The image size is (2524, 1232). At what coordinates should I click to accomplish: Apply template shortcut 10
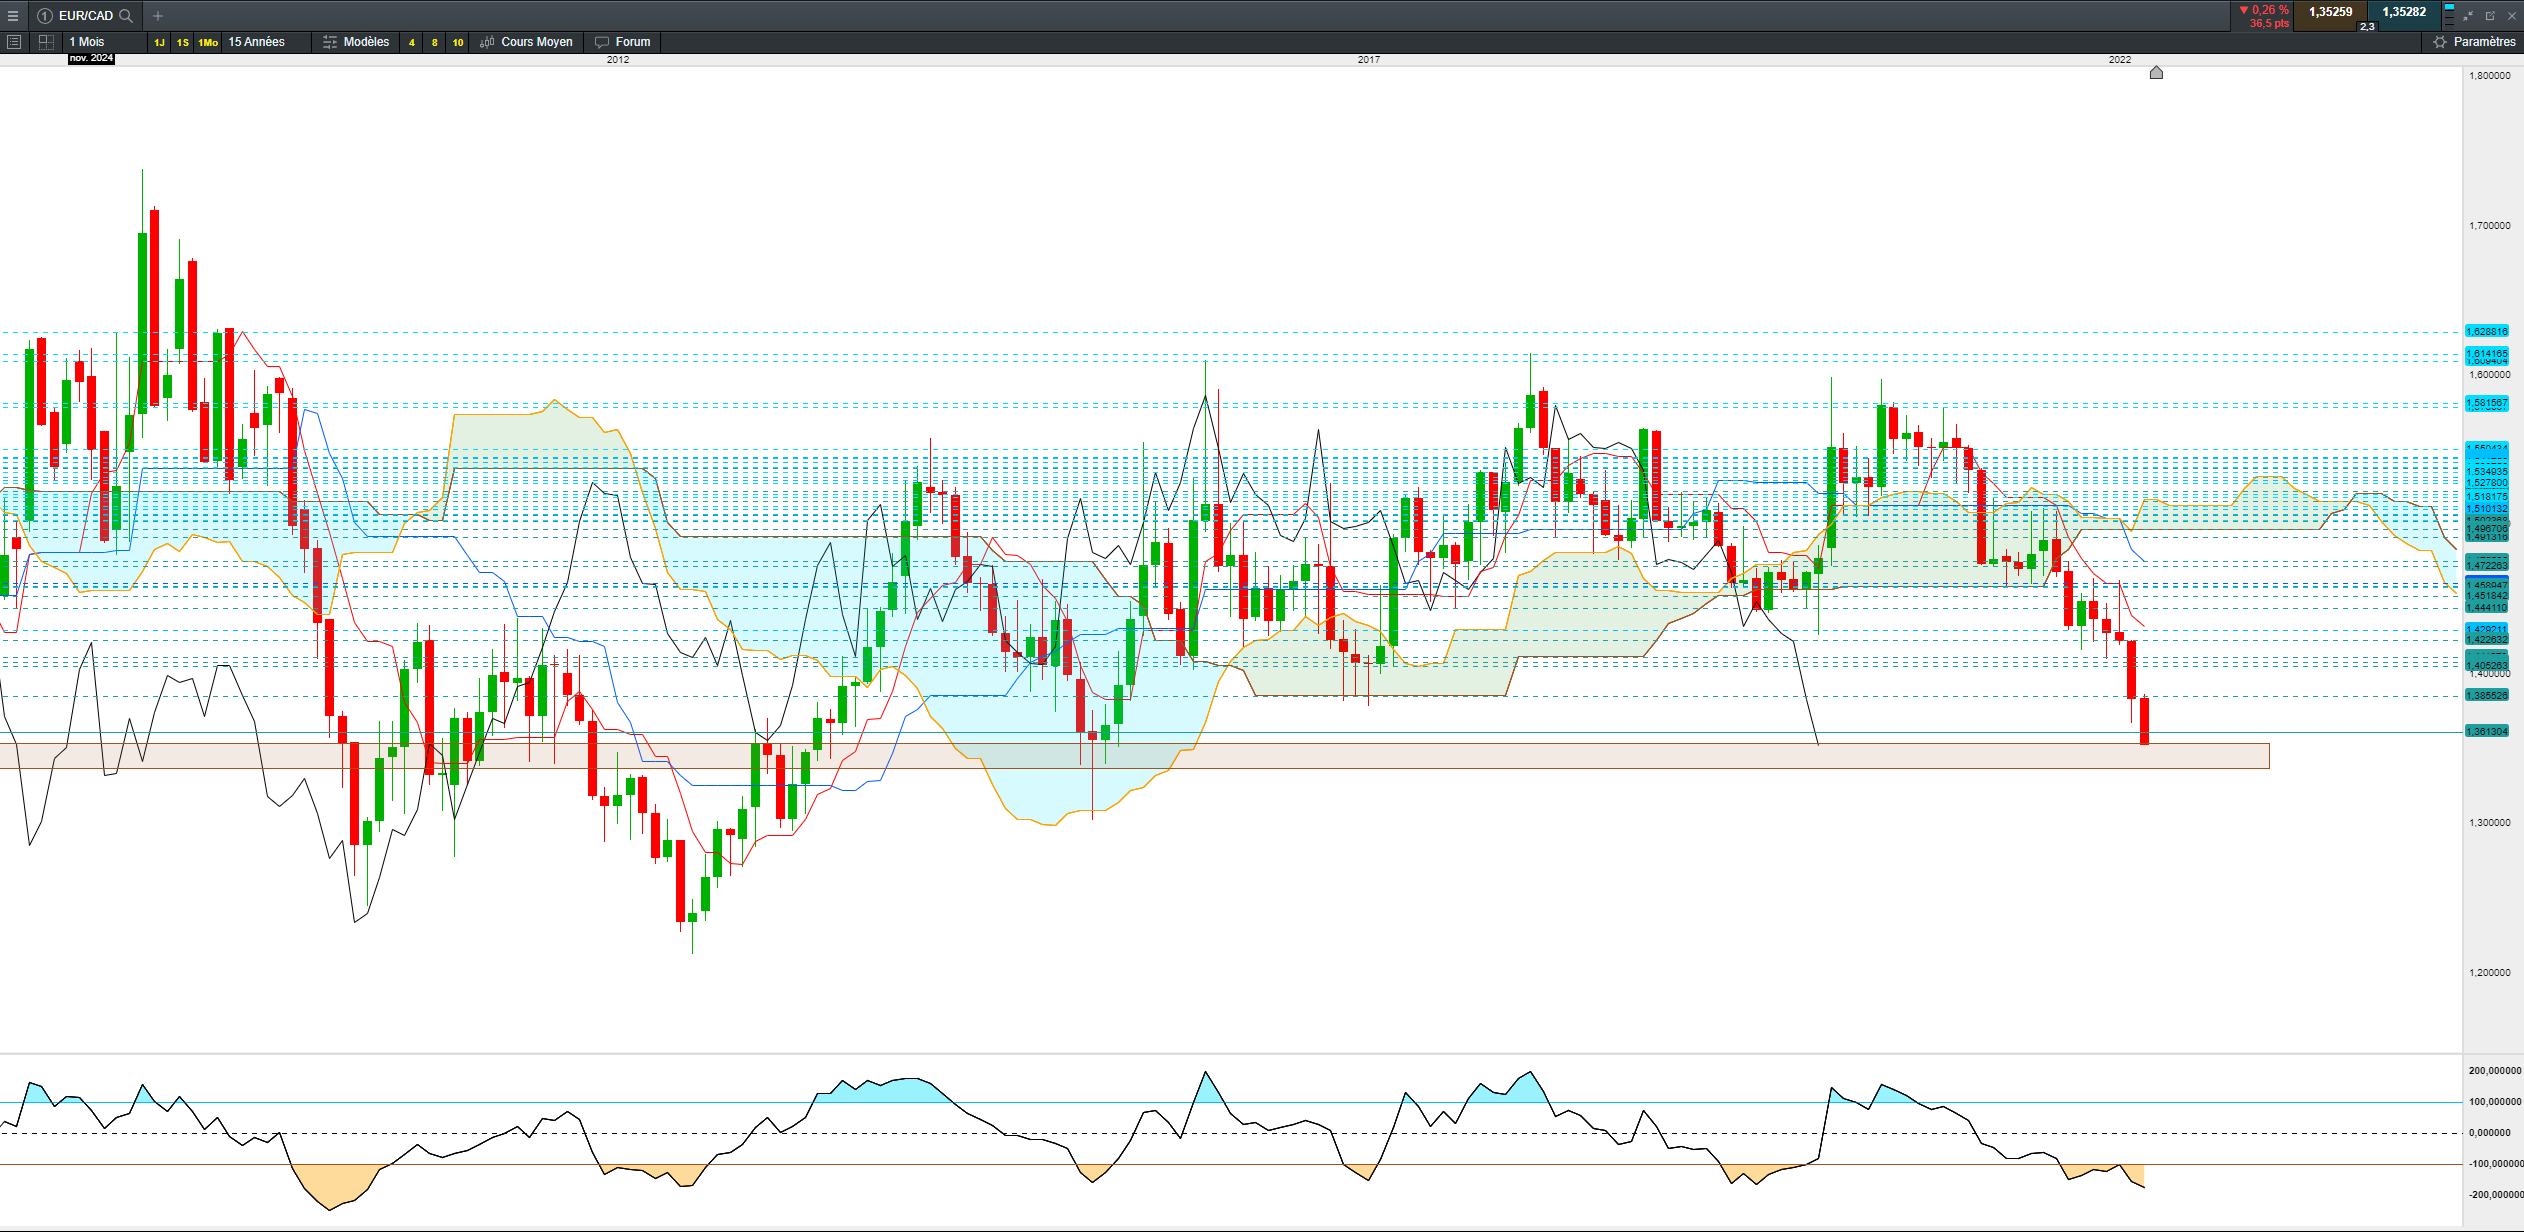point(458,42)
